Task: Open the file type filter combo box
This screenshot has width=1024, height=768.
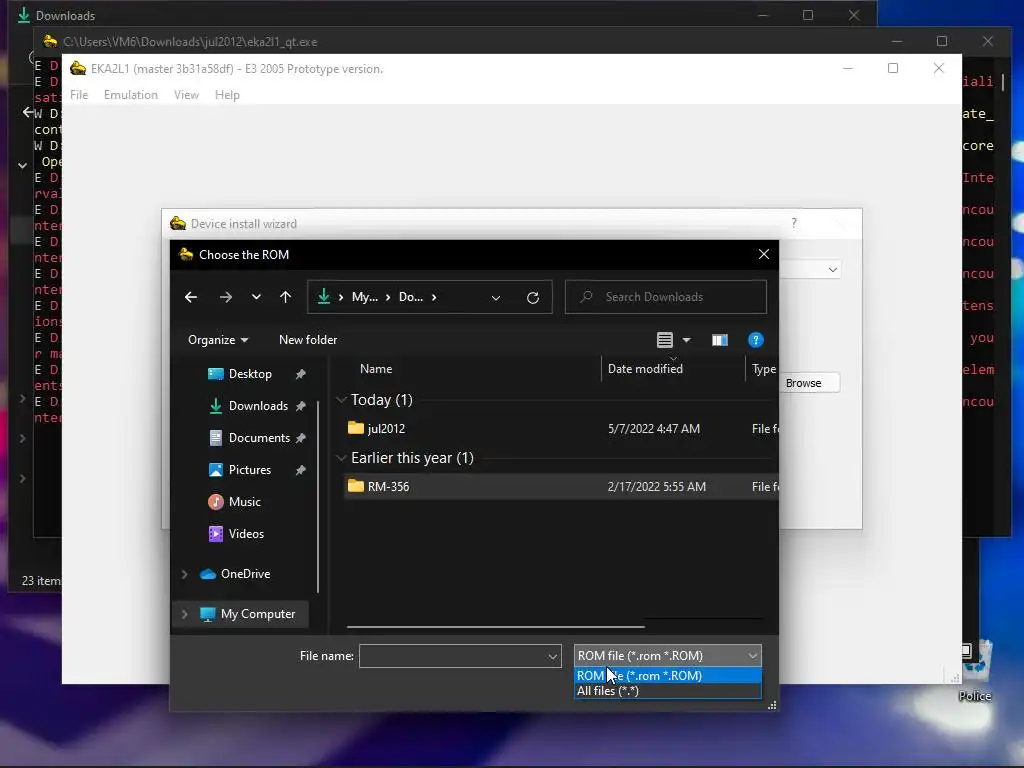Action: [667, 656]
